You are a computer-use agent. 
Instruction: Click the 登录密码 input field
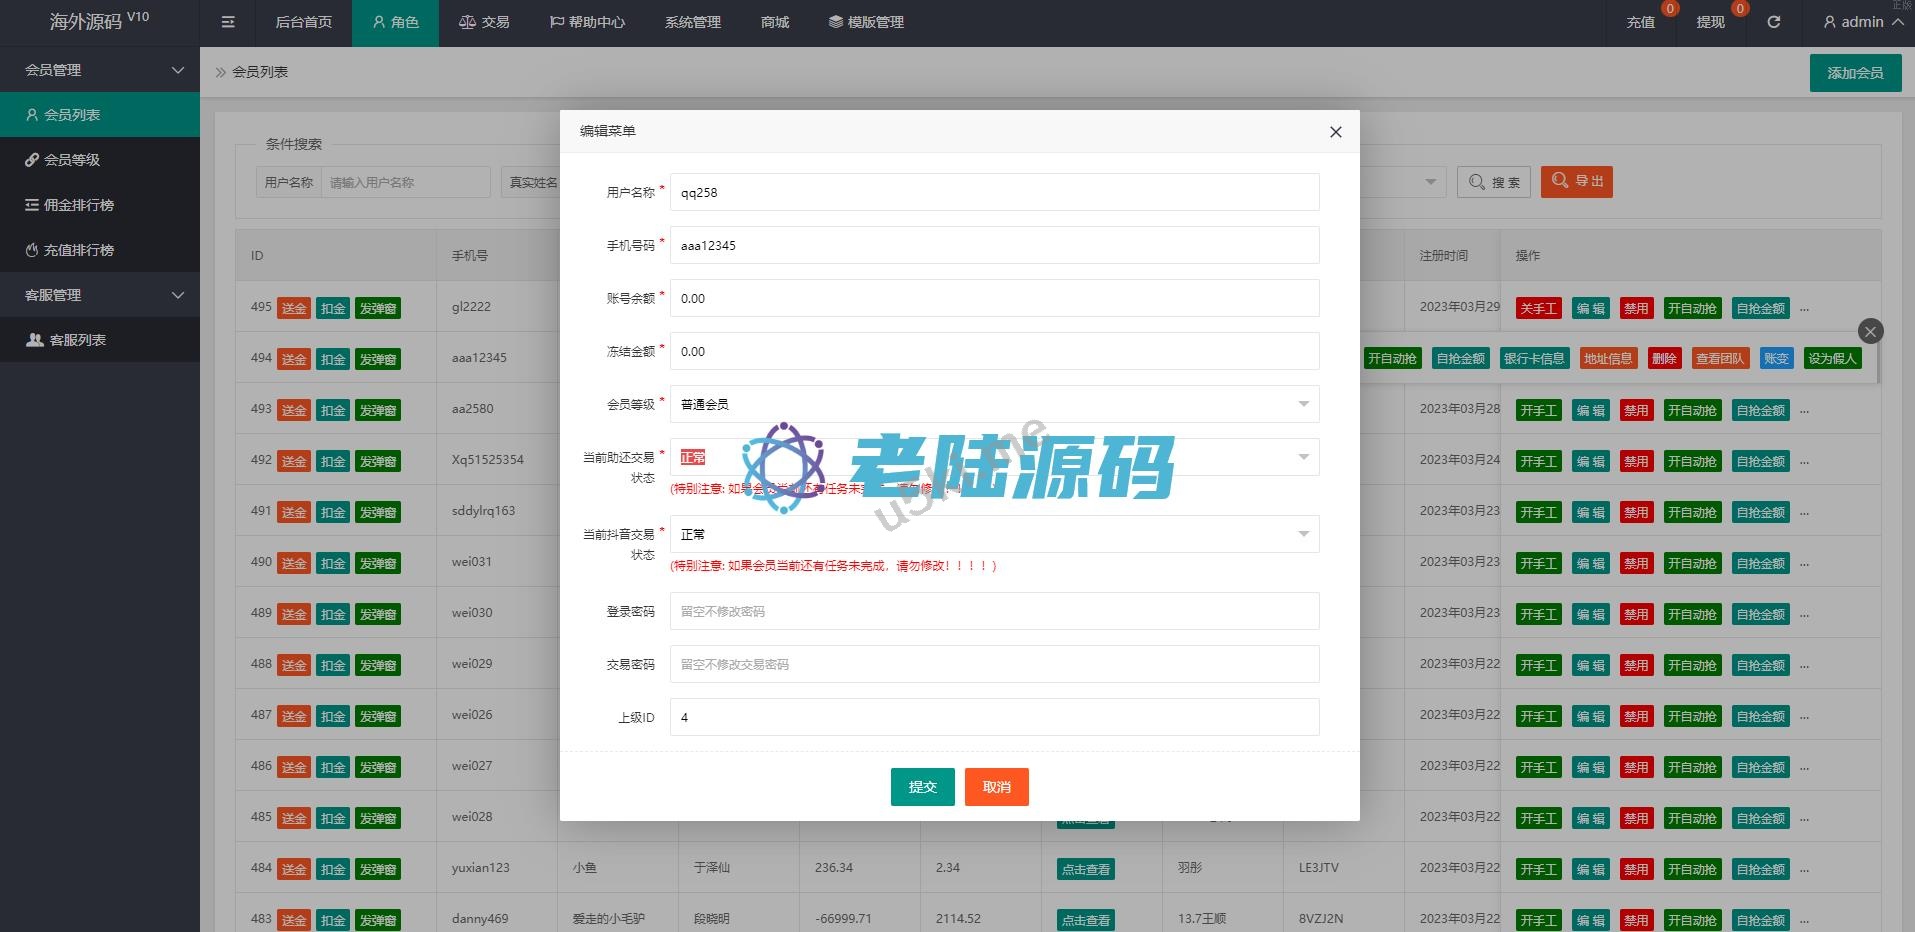tap(994, 611)
